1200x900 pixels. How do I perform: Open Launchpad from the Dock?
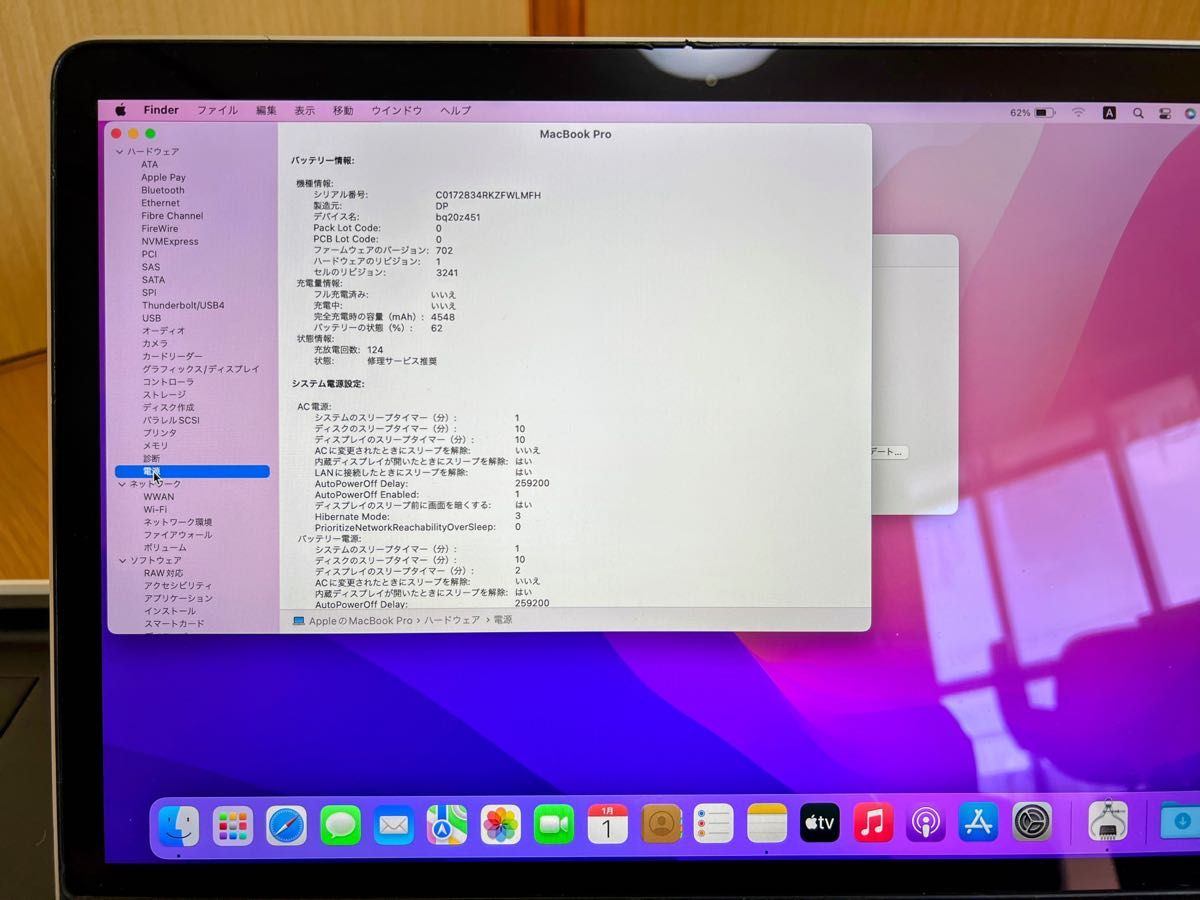[233, 825]
